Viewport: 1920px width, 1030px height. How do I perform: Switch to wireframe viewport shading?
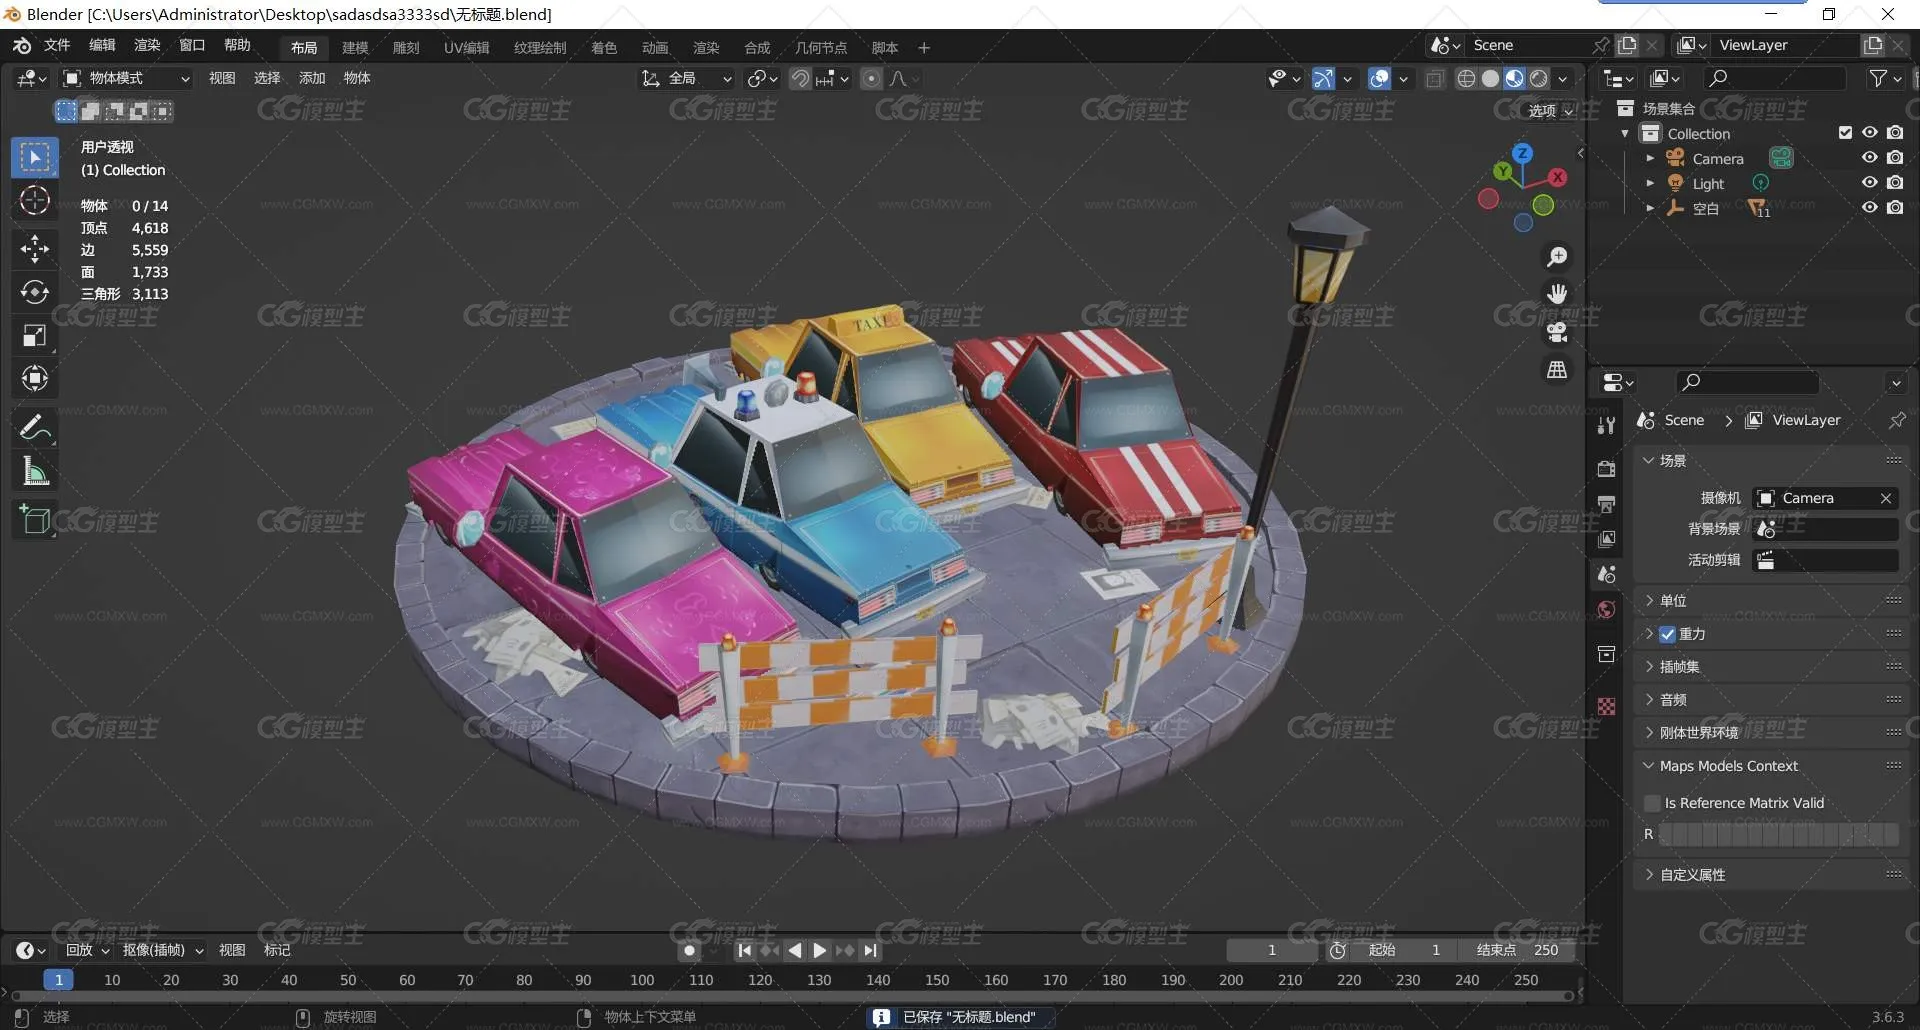(1466, 79)
